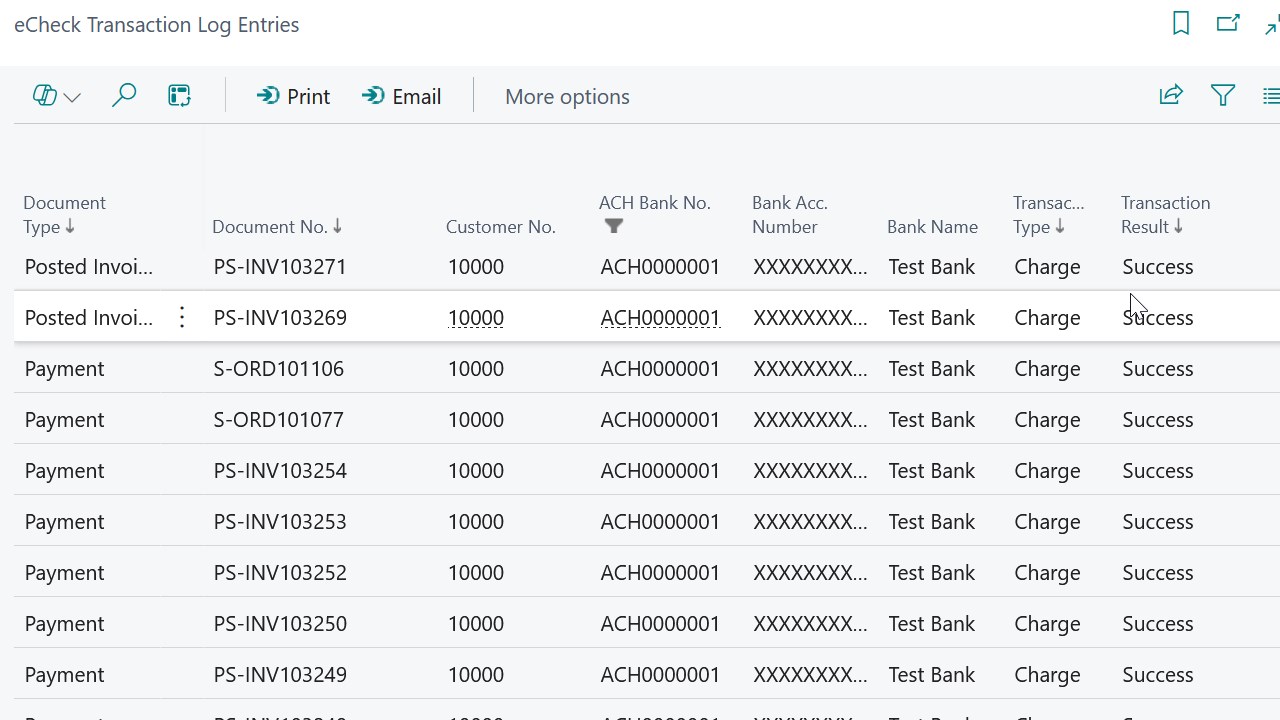Toggle sorting on Transaction Result column
The height and width of the screenshot is (720, 1280).
(x=1179, y=226)
